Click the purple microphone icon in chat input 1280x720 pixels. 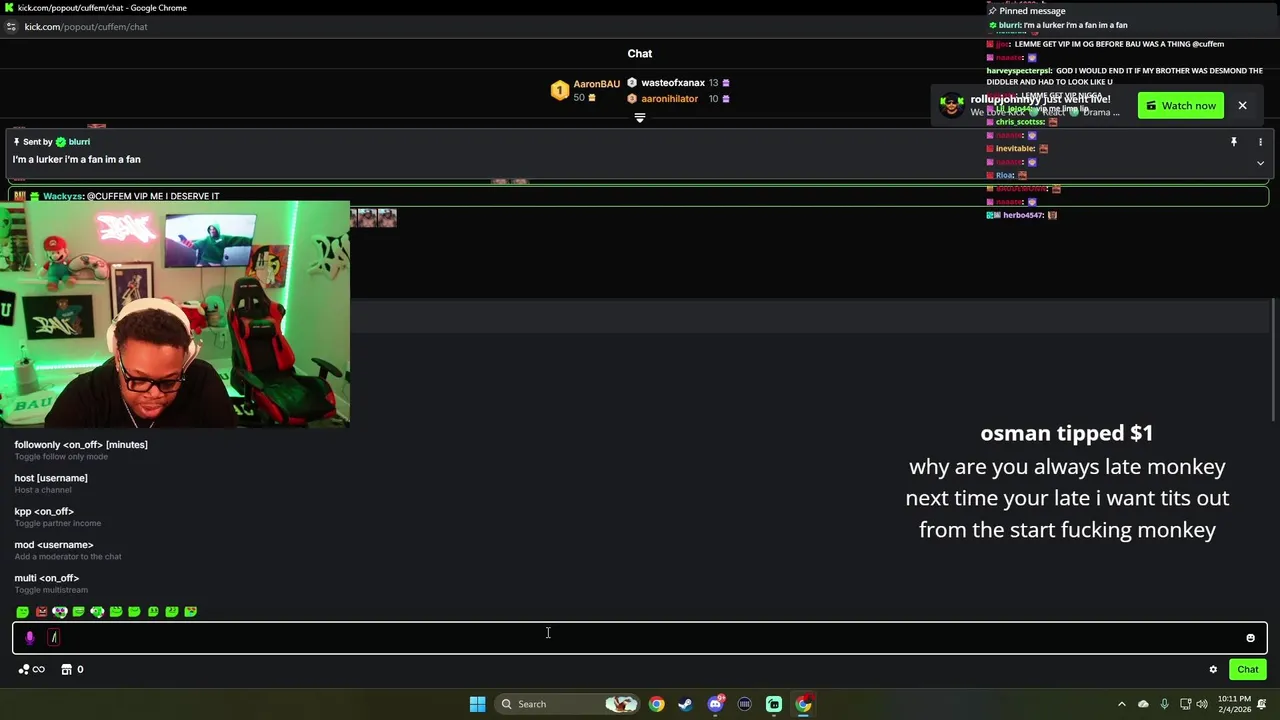click(30, 638)
